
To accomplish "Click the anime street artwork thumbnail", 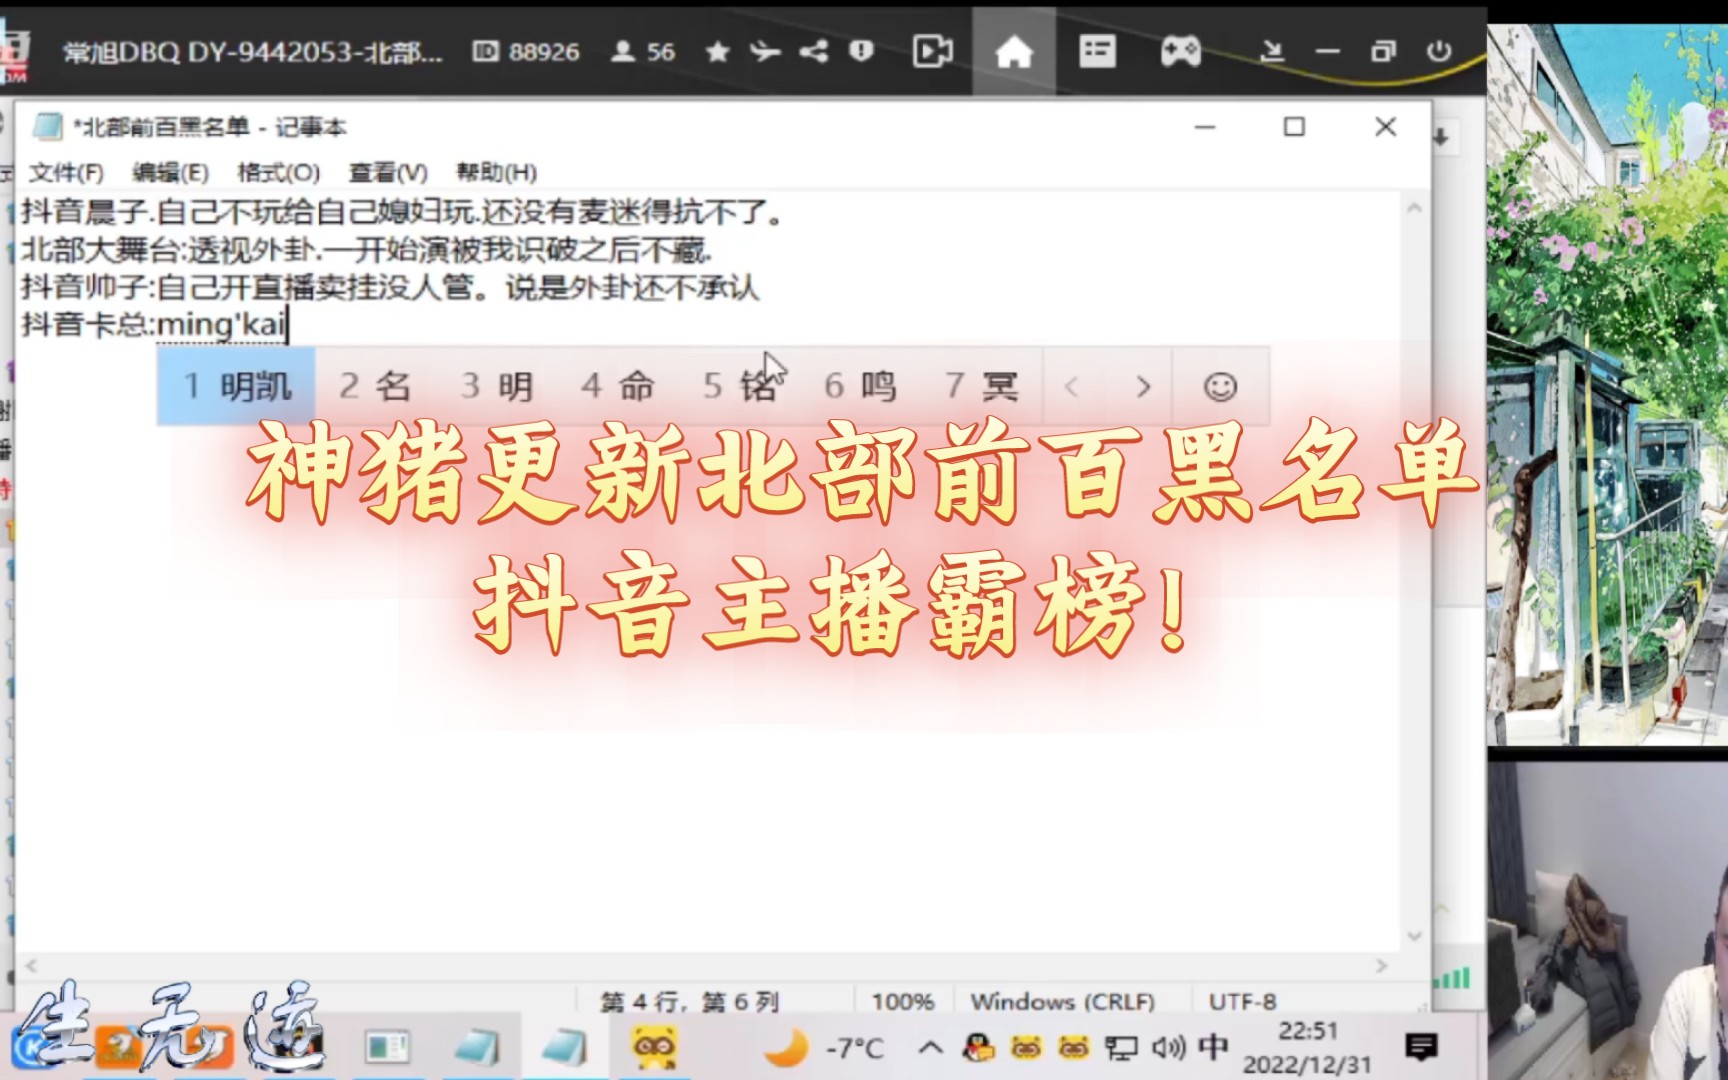I will (1607, 384).
